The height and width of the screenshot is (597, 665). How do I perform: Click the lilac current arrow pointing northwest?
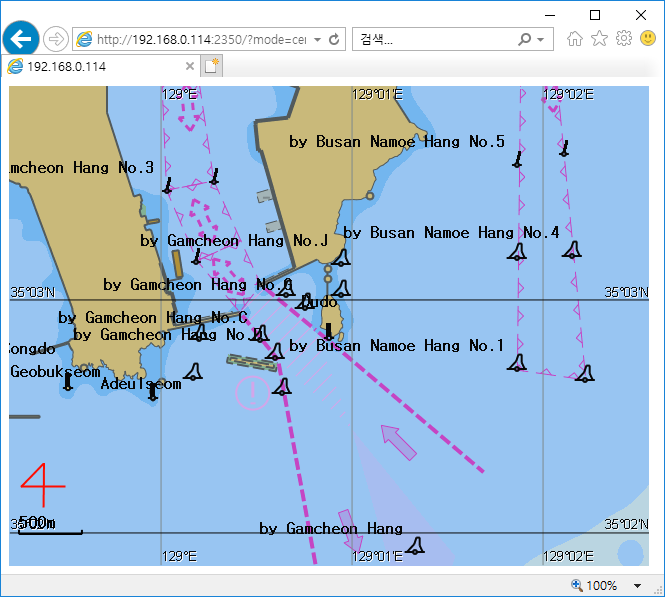(x=399, y=442)
